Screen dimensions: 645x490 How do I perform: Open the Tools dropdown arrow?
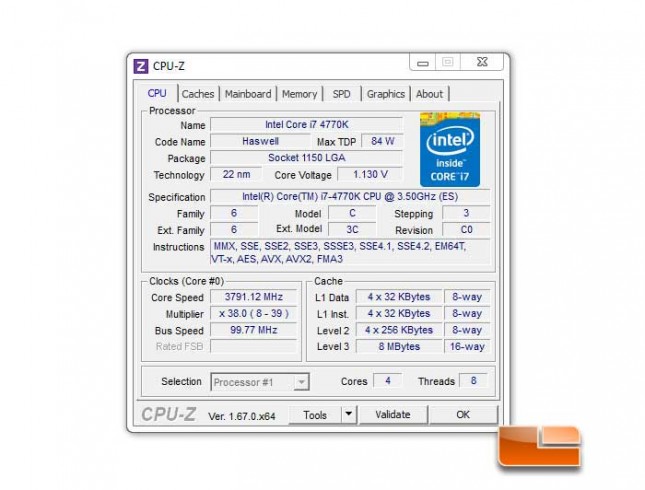point(349,414)
